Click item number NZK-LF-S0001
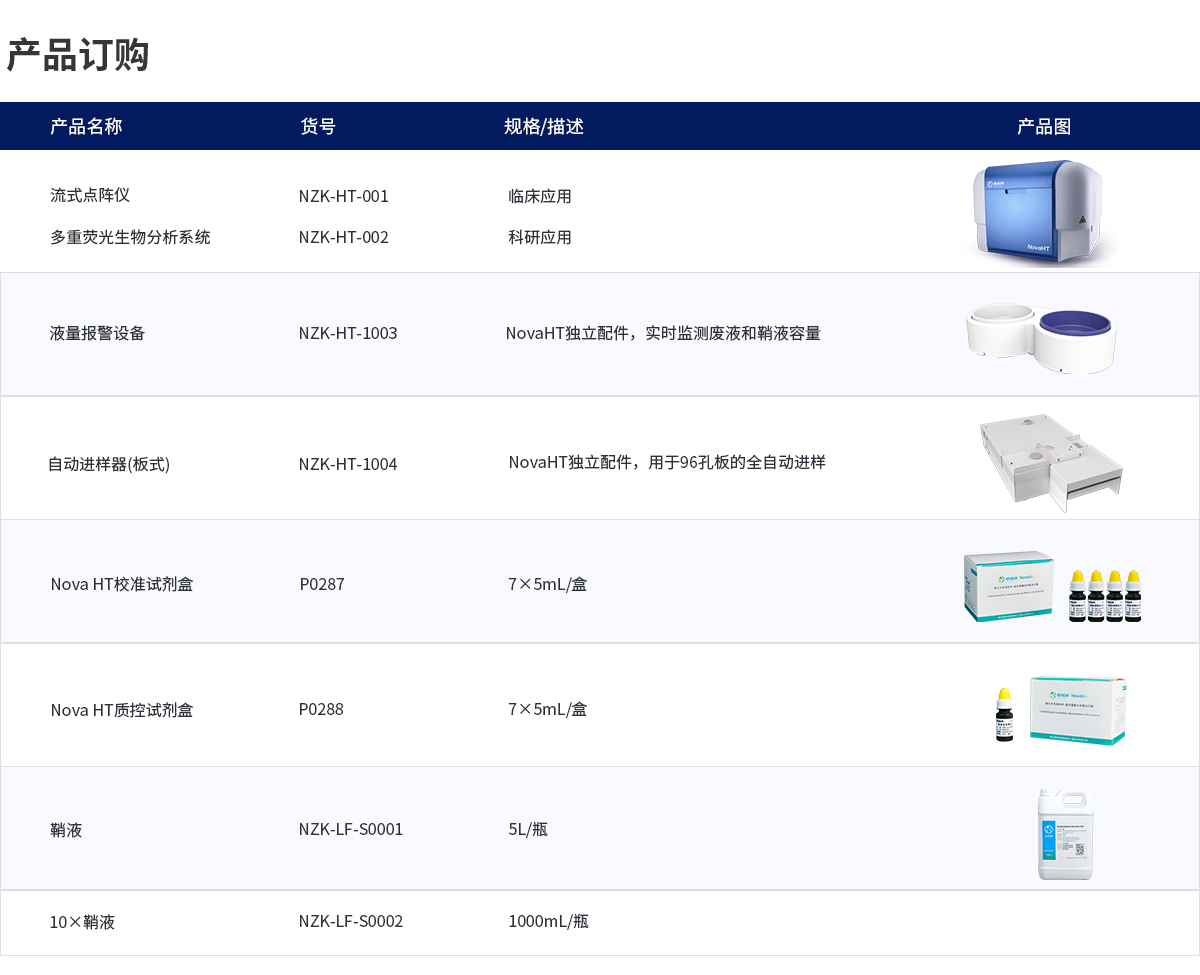This screenshot has height=975, width=1200. coord(351,829)
